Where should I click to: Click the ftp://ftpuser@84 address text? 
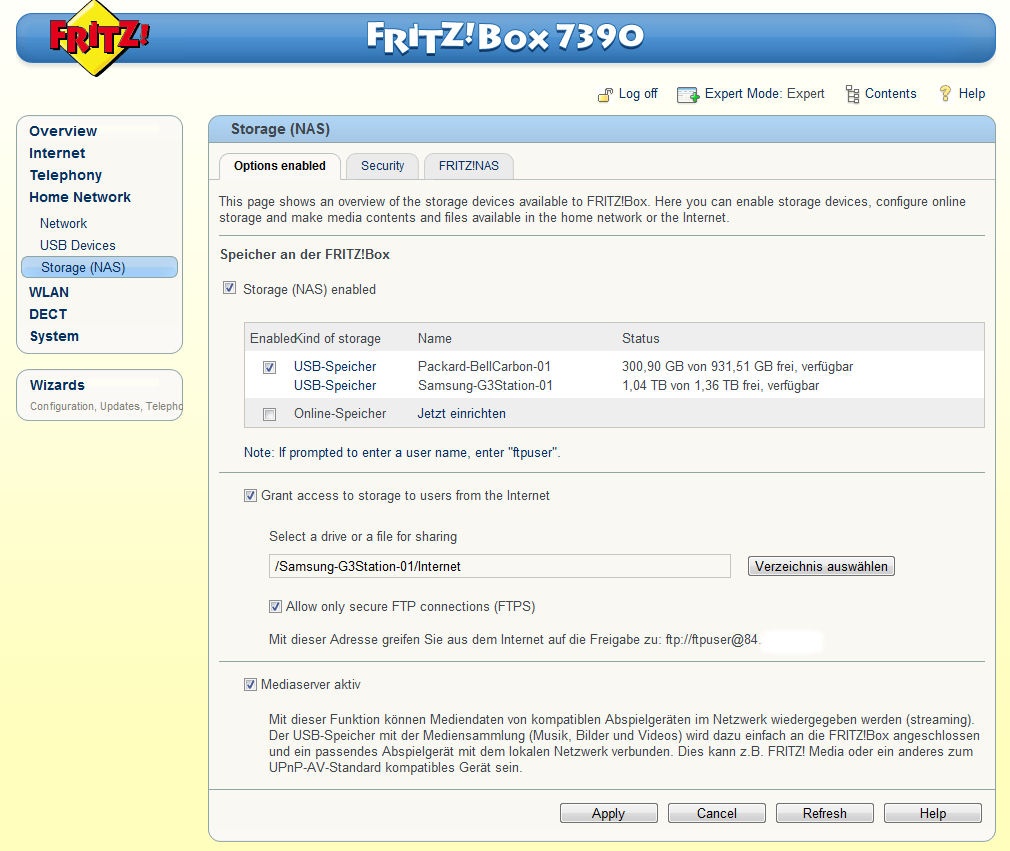712,640
